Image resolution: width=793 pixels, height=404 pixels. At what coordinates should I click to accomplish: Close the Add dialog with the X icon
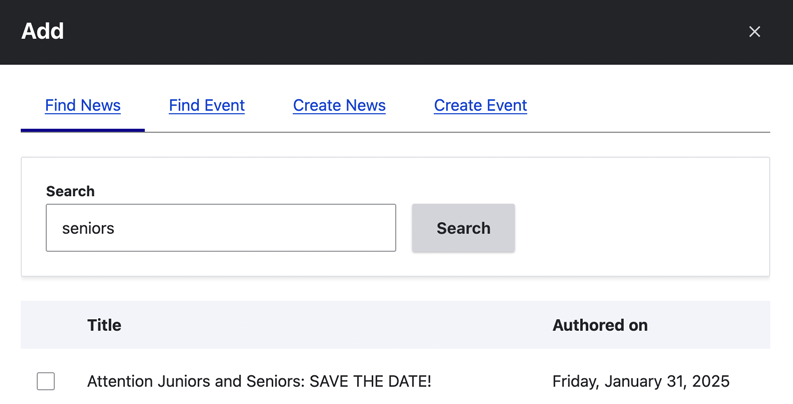pos(754,32)
